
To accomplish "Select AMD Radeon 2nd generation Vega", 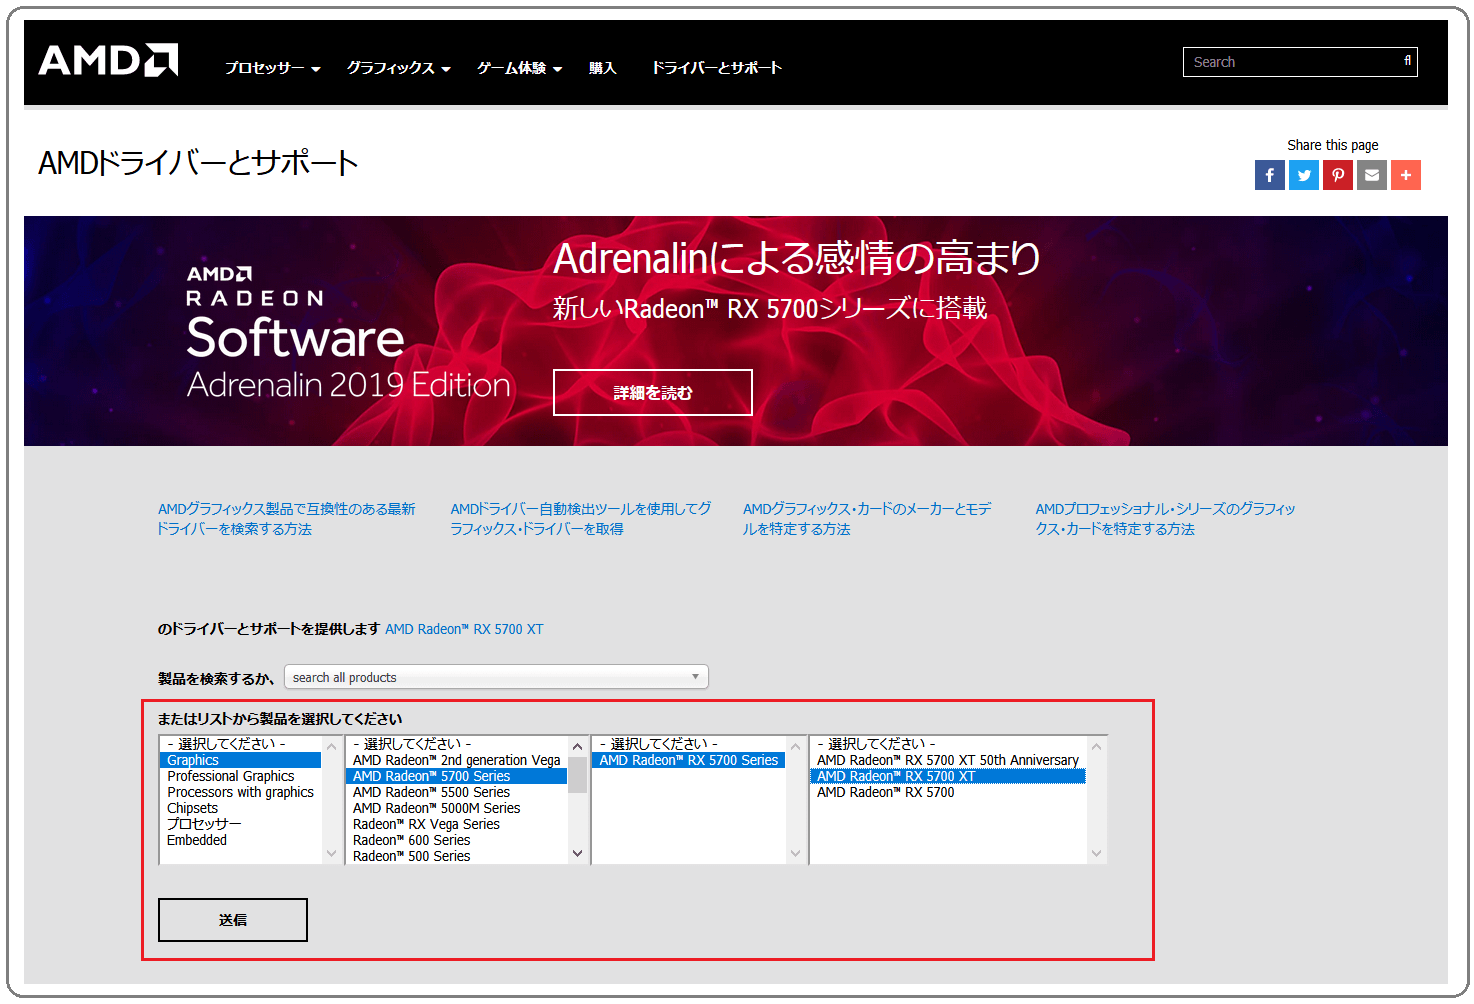I will tap(457, 760).
